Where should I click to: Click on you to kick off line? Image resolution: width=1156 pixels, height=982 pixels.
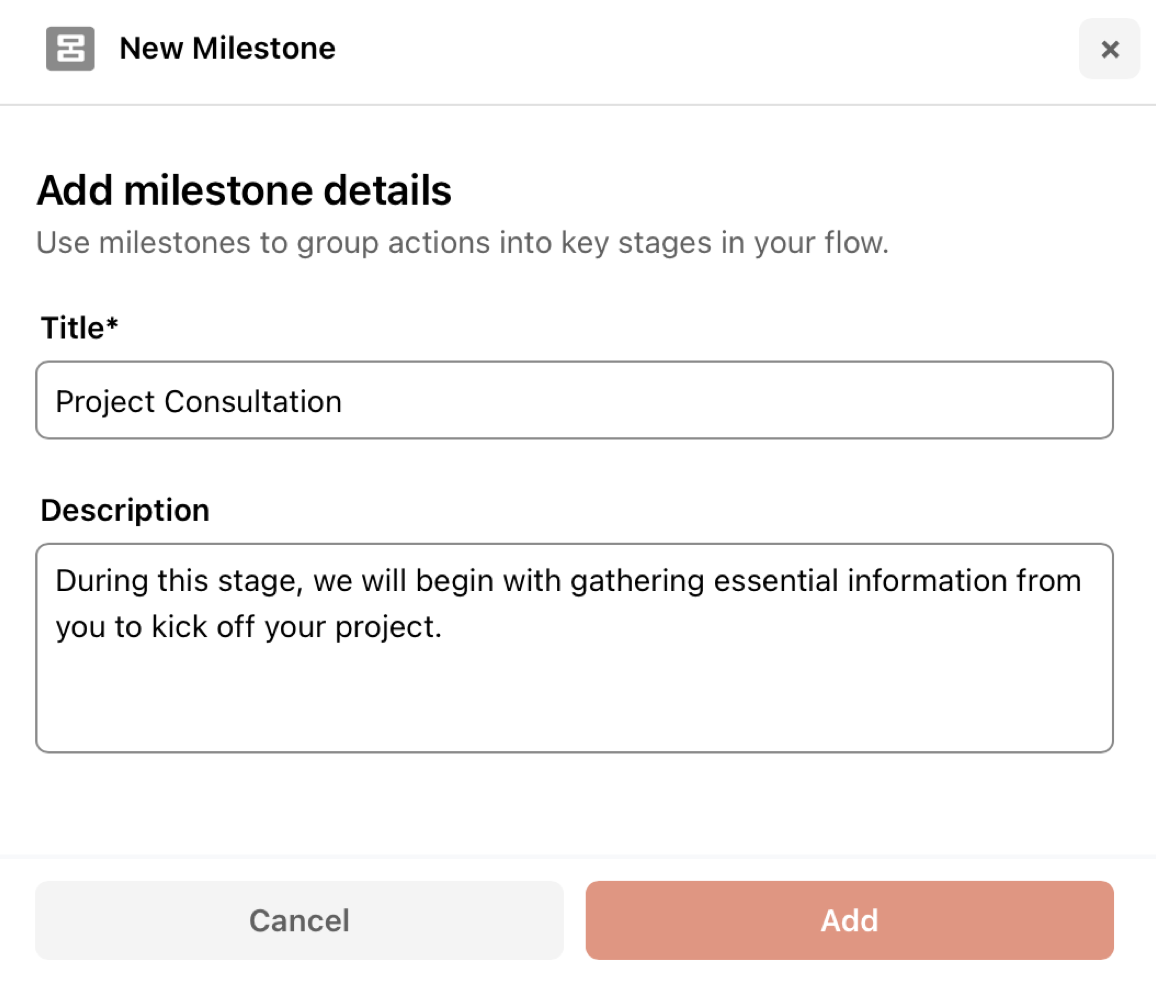coord(248,627)
